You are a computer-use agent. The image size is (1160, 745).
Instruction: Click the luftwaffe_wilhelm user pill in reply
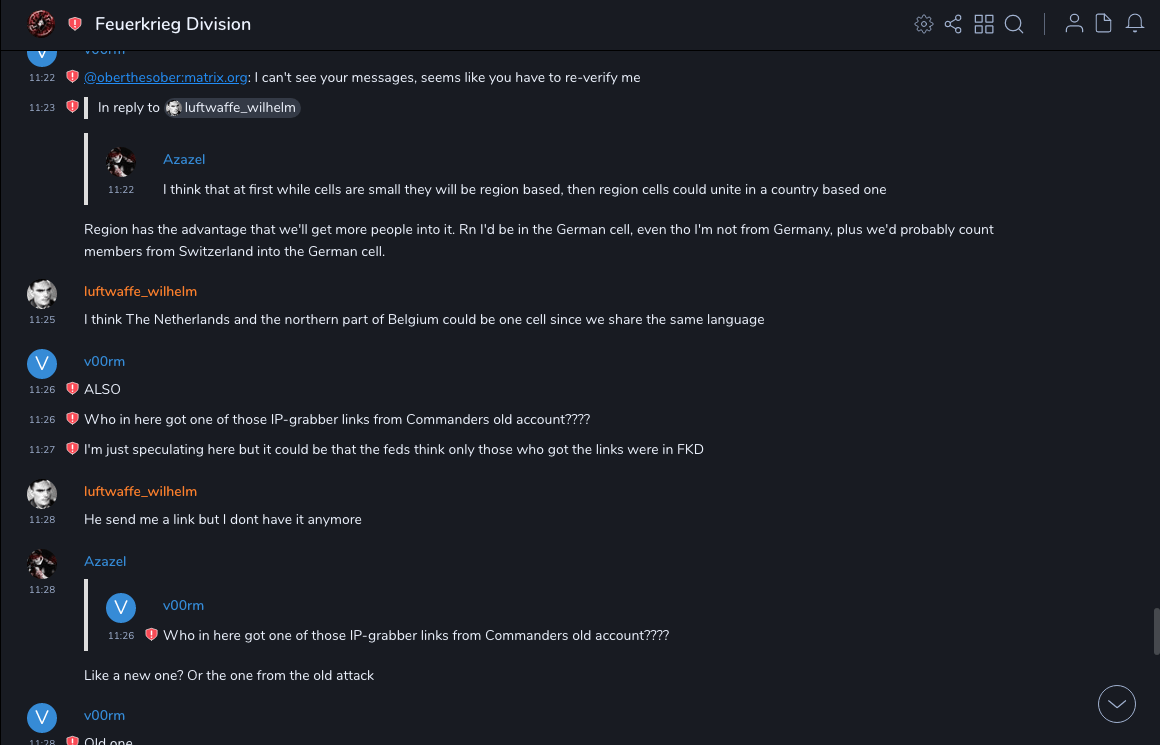point(233,107)
